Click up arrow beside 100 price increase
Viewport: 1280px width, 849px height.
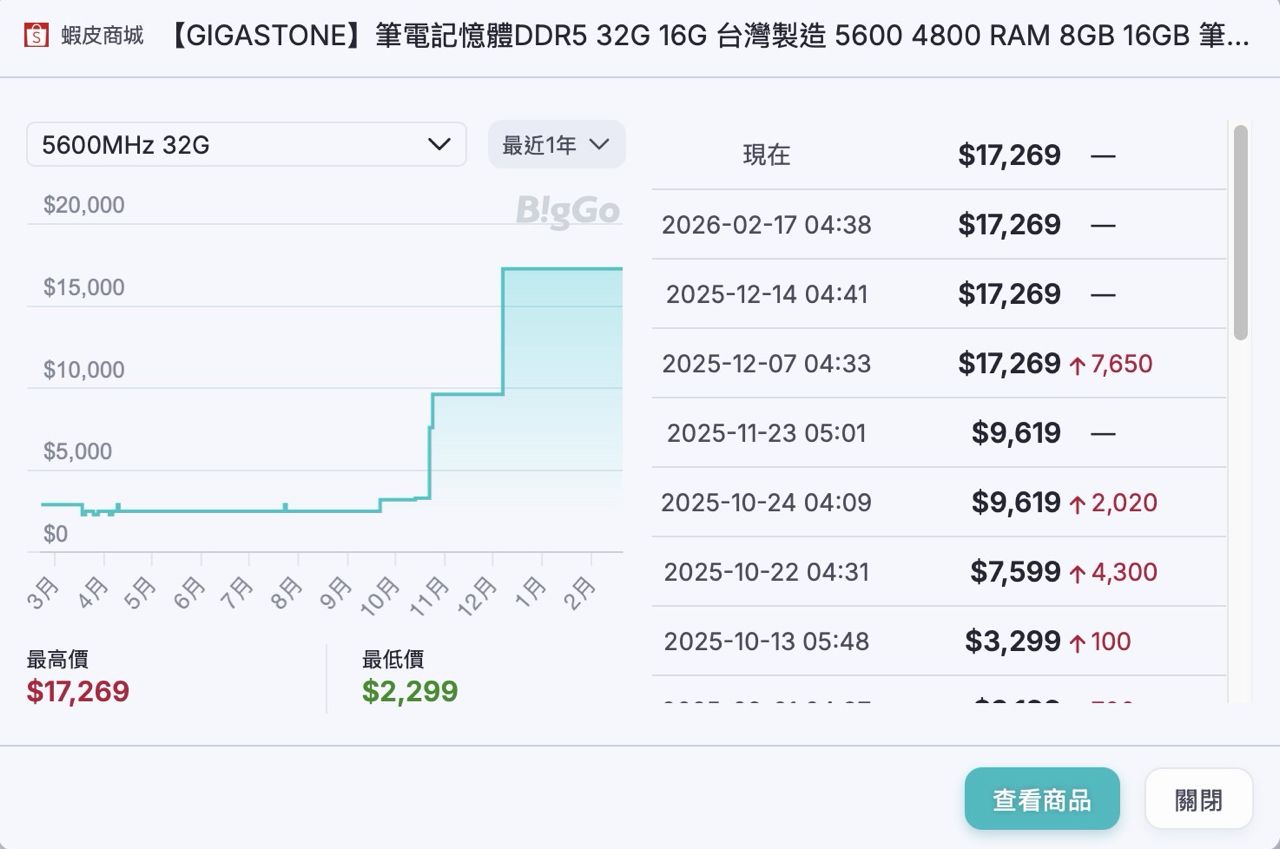tap(1077, 643)
